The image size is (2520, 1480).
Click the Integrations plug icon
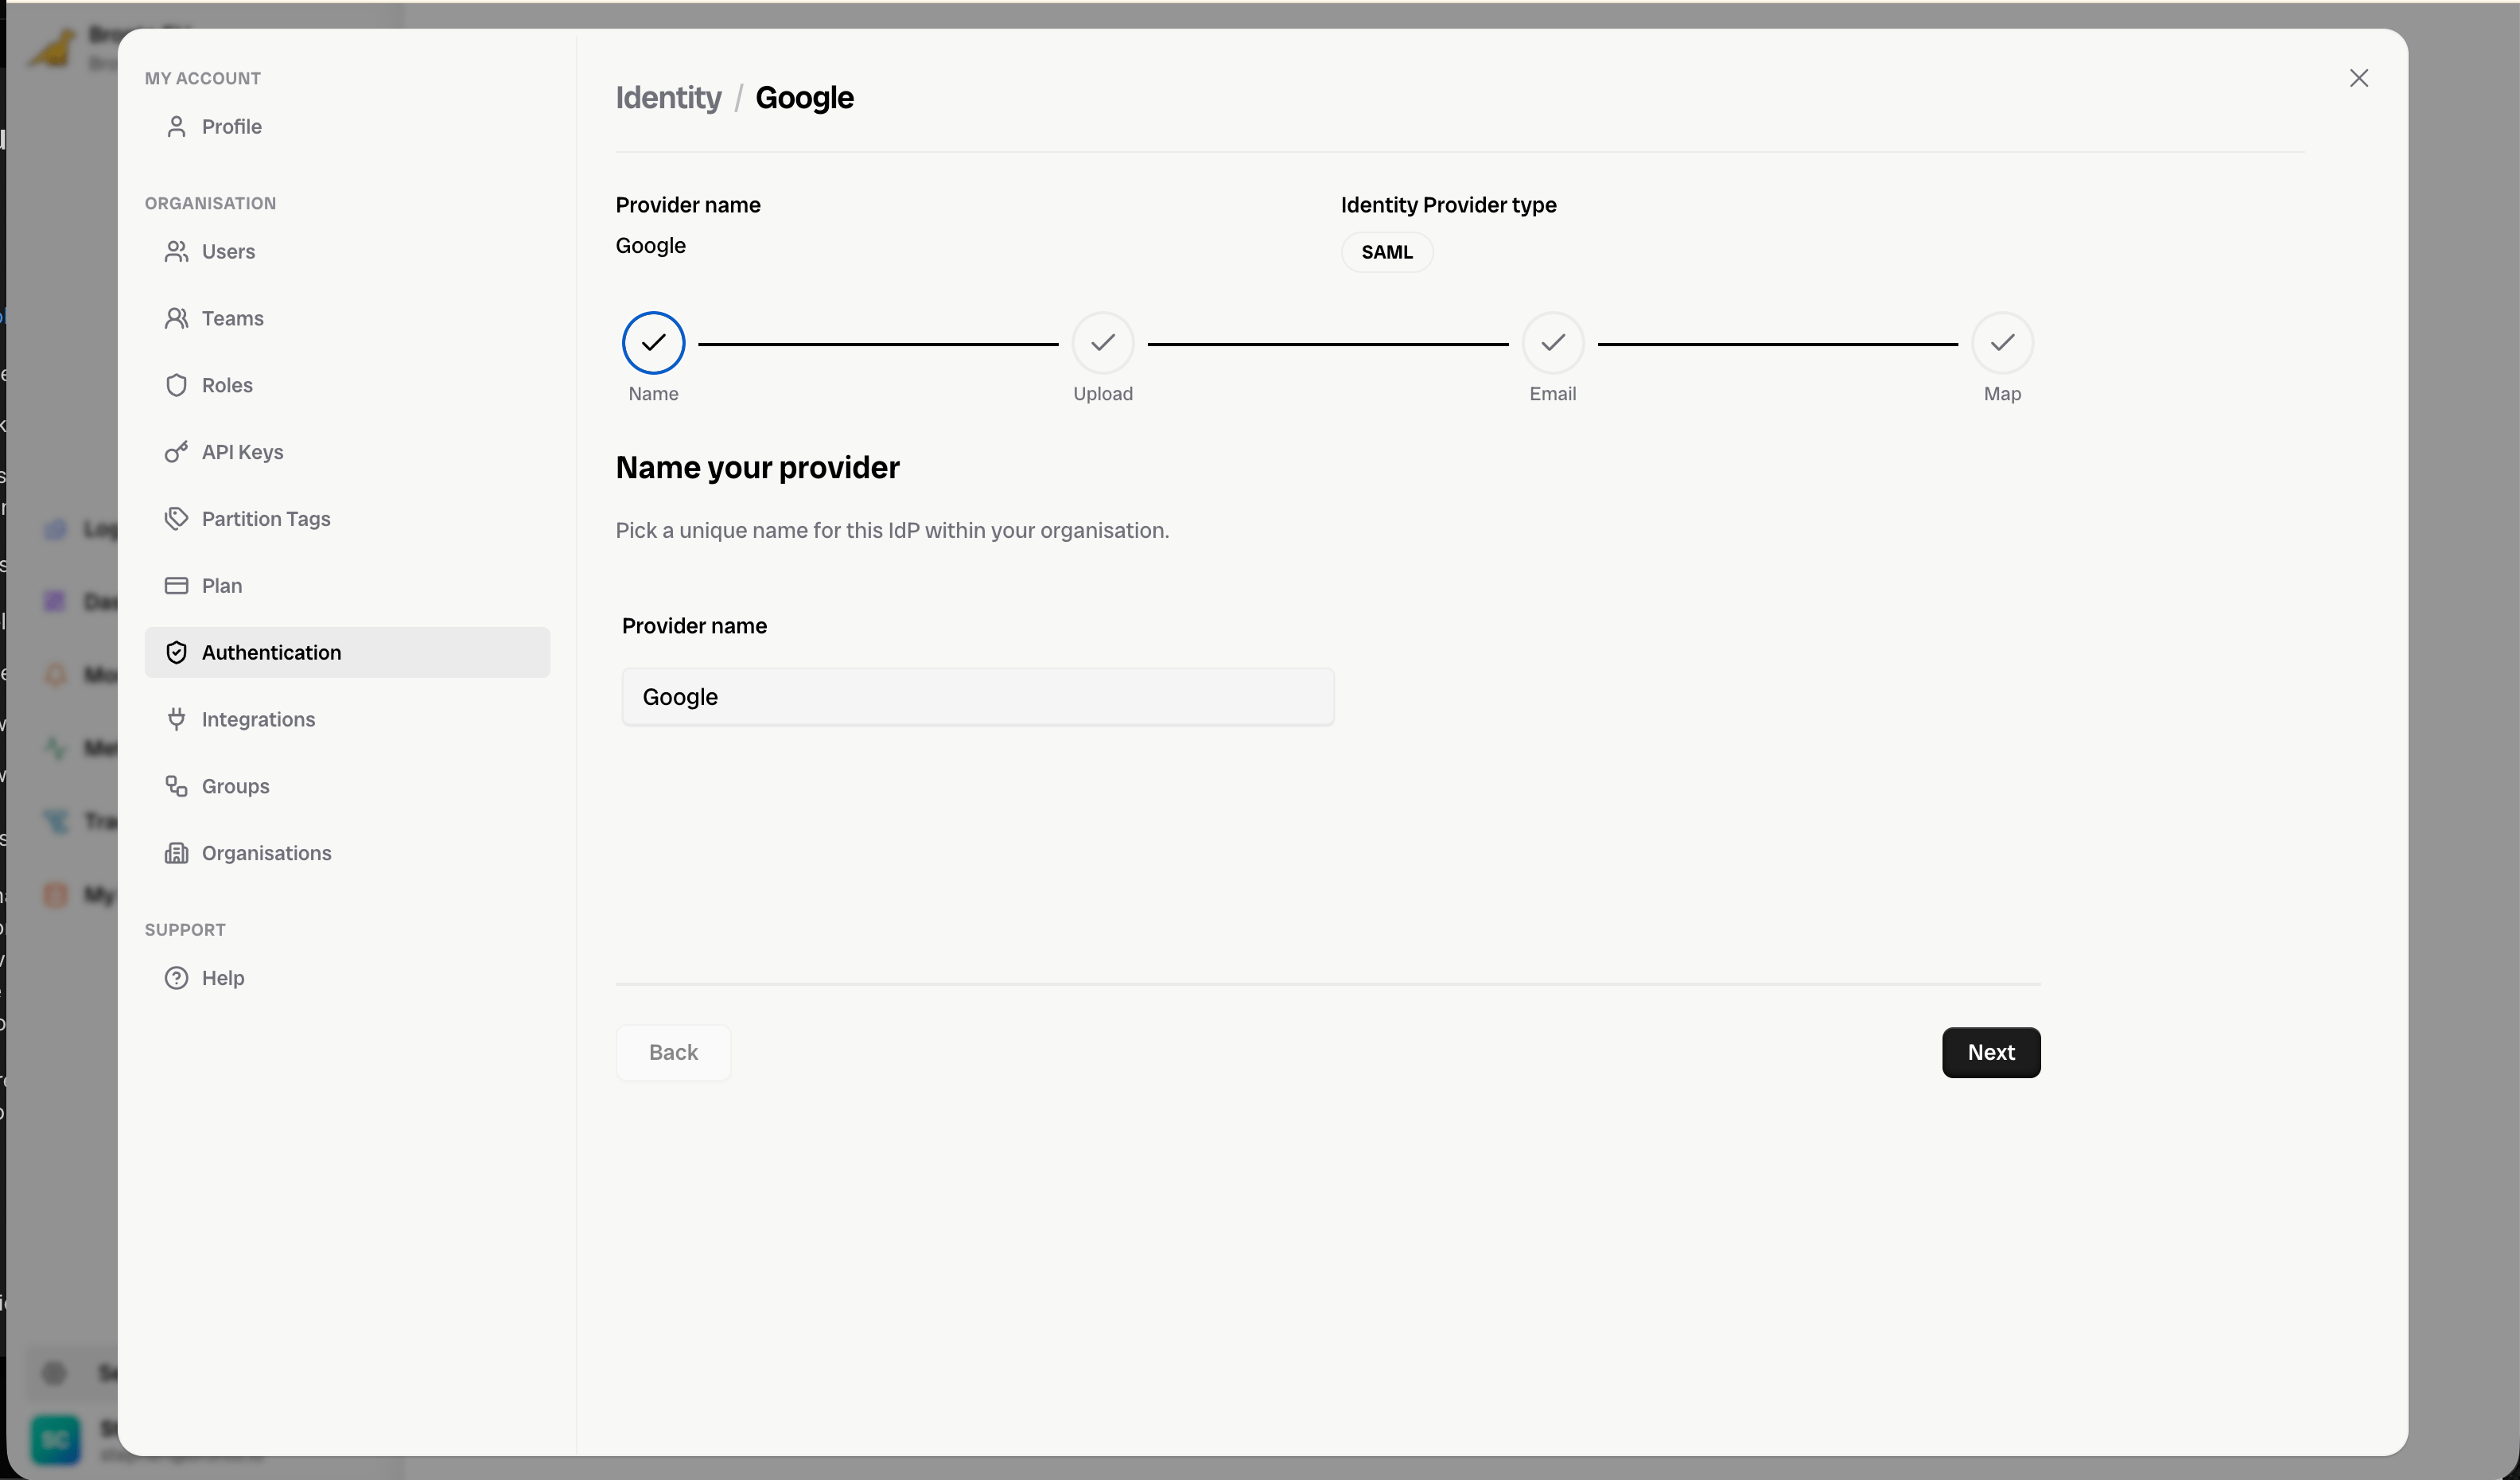[176, 719]
